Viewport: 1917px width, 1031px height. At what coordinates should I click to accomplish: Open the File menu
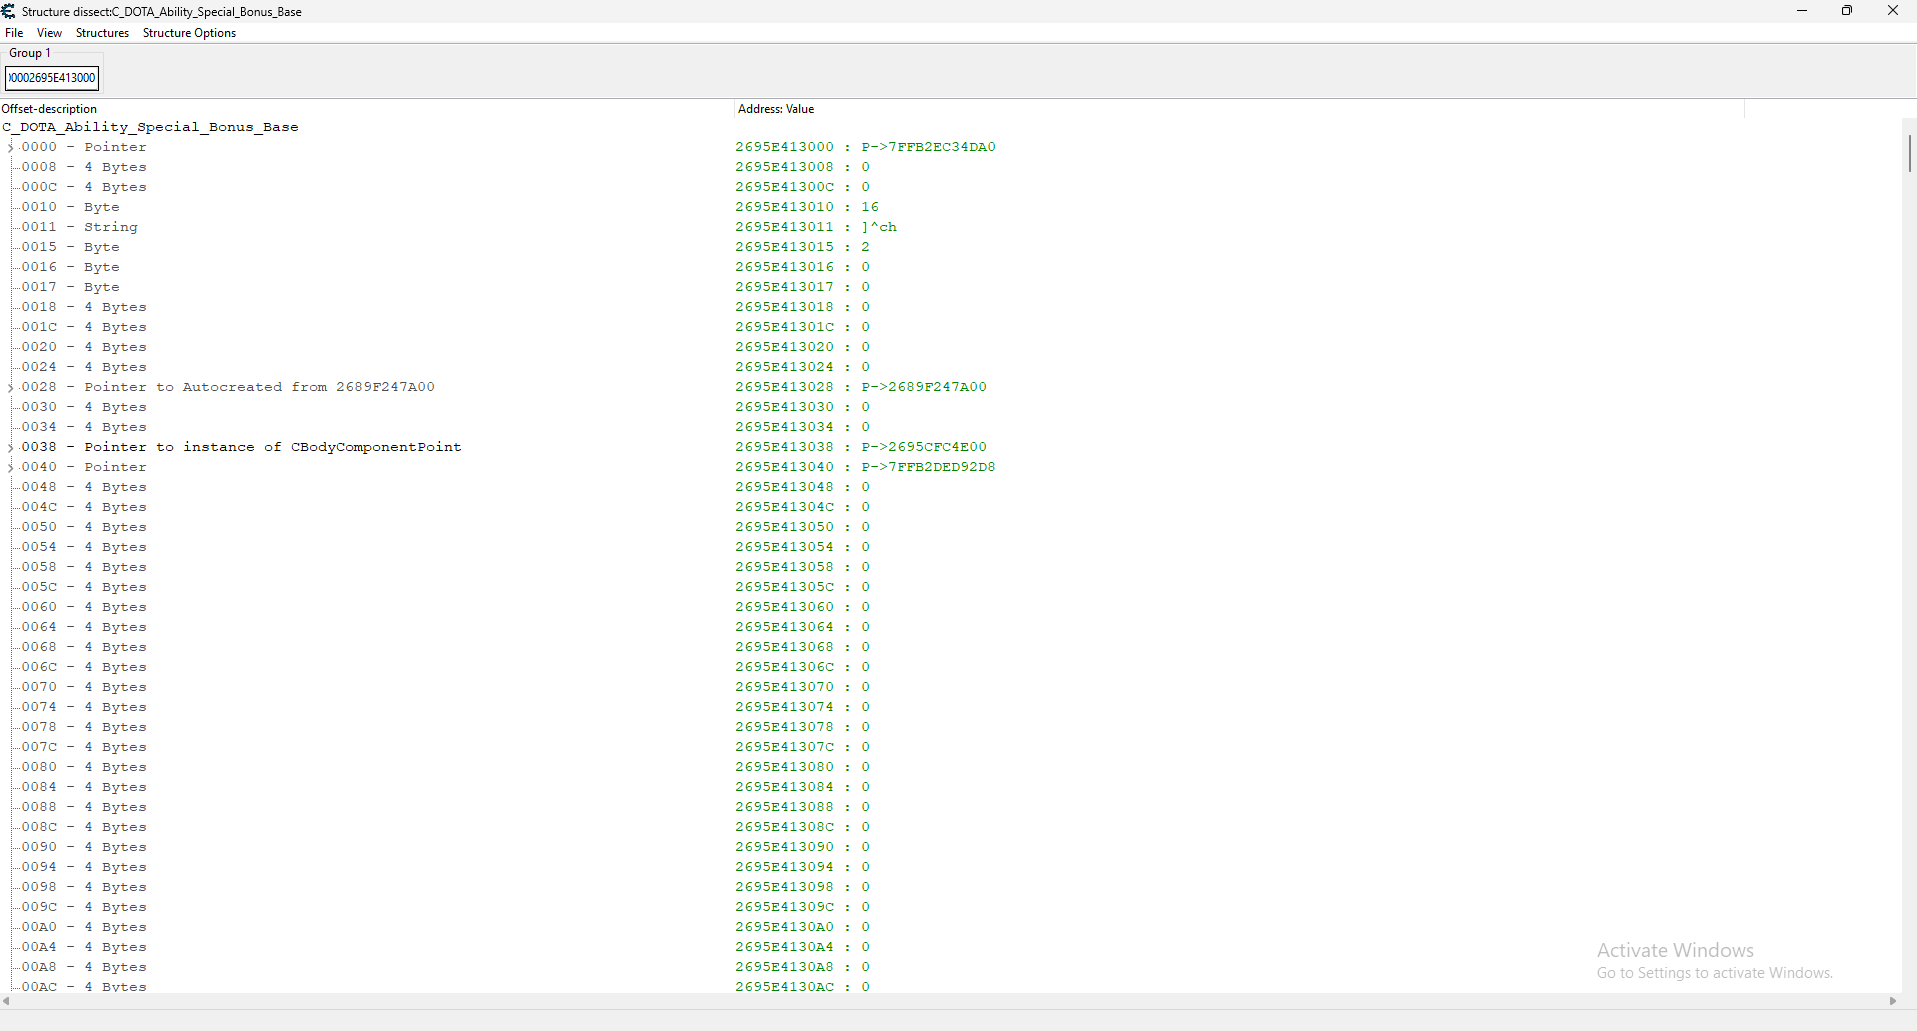[x=14, y=33]
